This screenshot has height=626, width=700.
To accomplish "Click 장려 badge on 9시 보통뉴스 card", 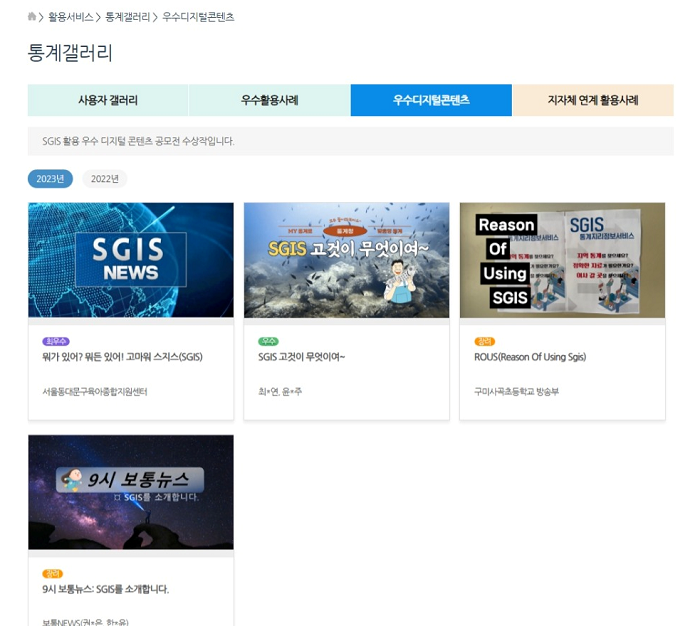I will point(52,574).
